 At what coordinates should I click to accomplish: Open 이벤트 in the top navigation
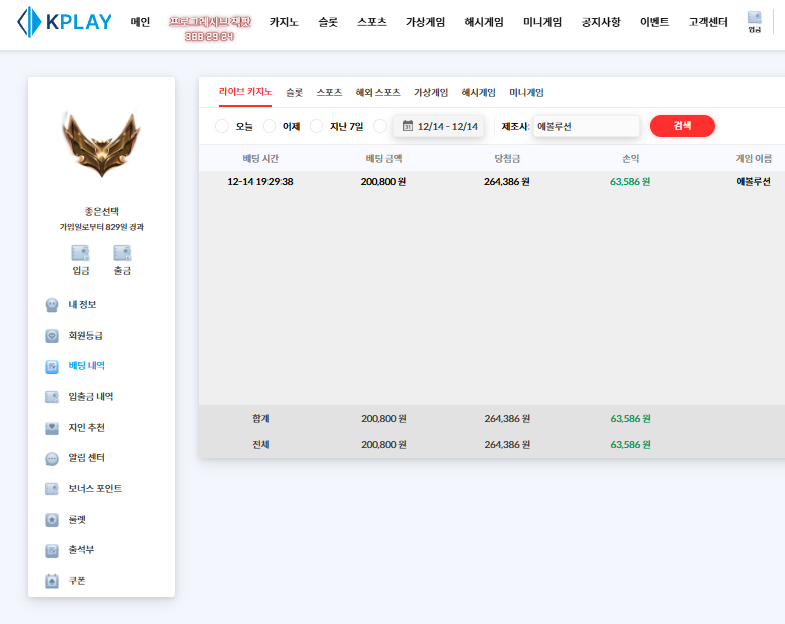(655, 22)
